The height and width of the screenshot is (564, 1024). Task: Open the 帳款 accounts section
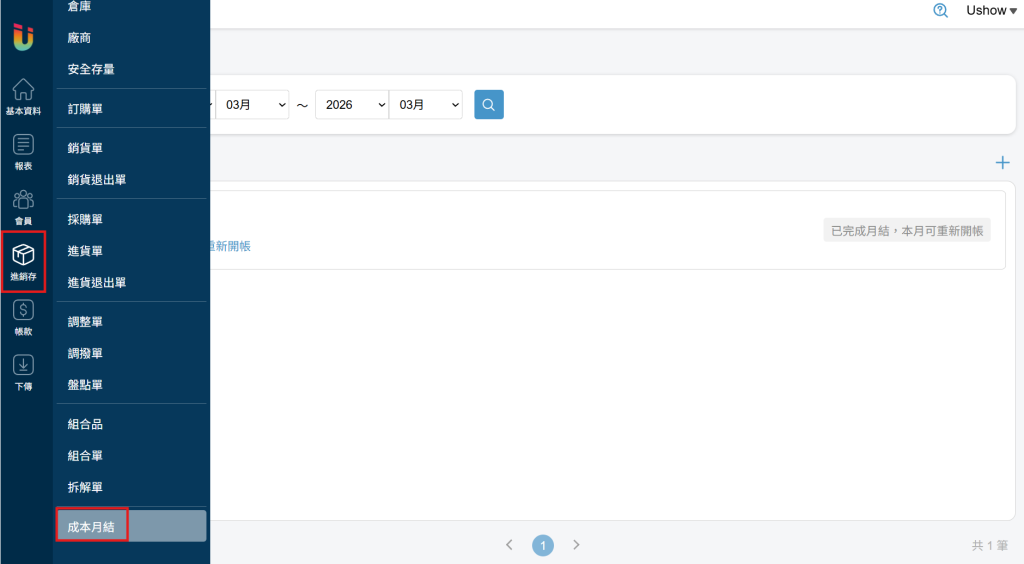pyautogui.click(x=24, y=318)
